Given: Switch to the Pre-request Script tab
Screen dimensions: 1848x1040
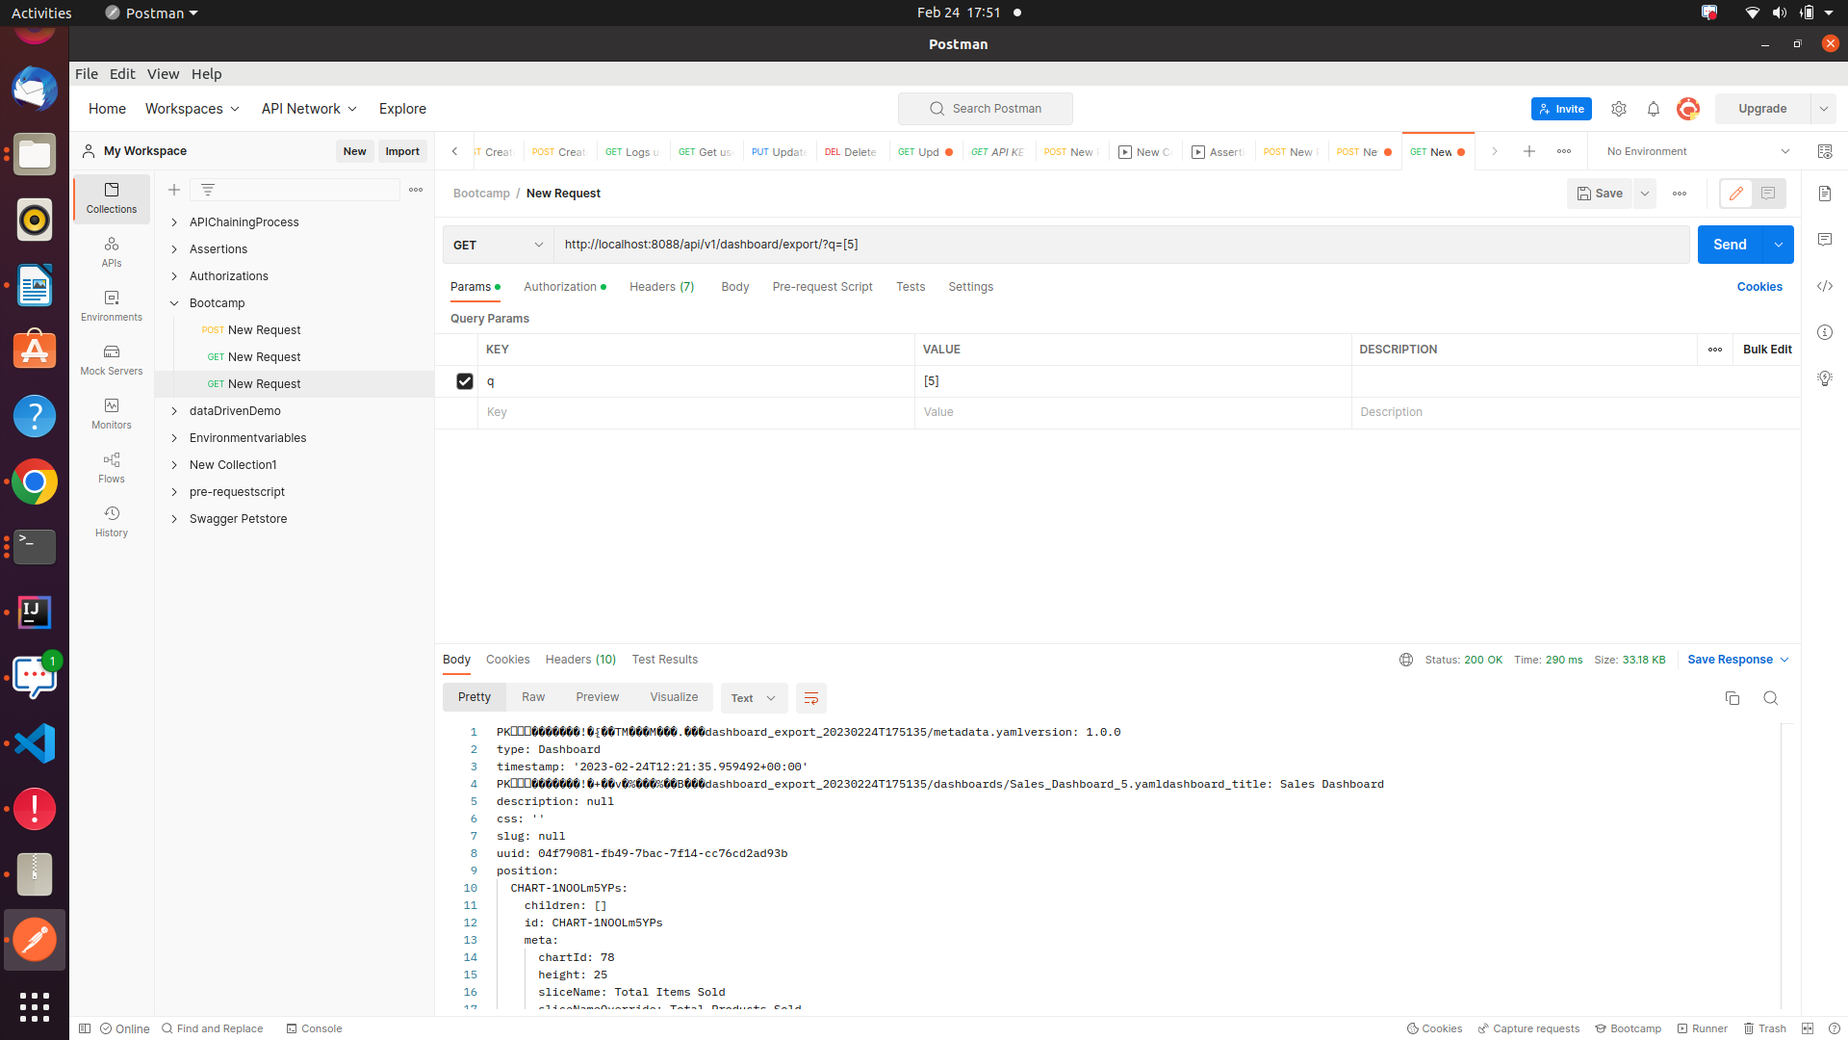Looking at the screenshot, I should tap(822, 287).
